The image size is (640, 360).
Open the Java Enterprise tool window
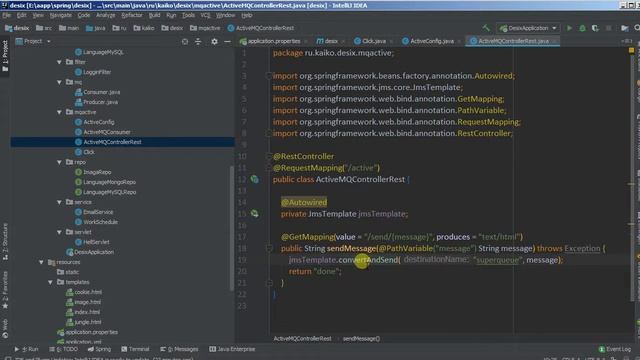[x=232, y=349]
